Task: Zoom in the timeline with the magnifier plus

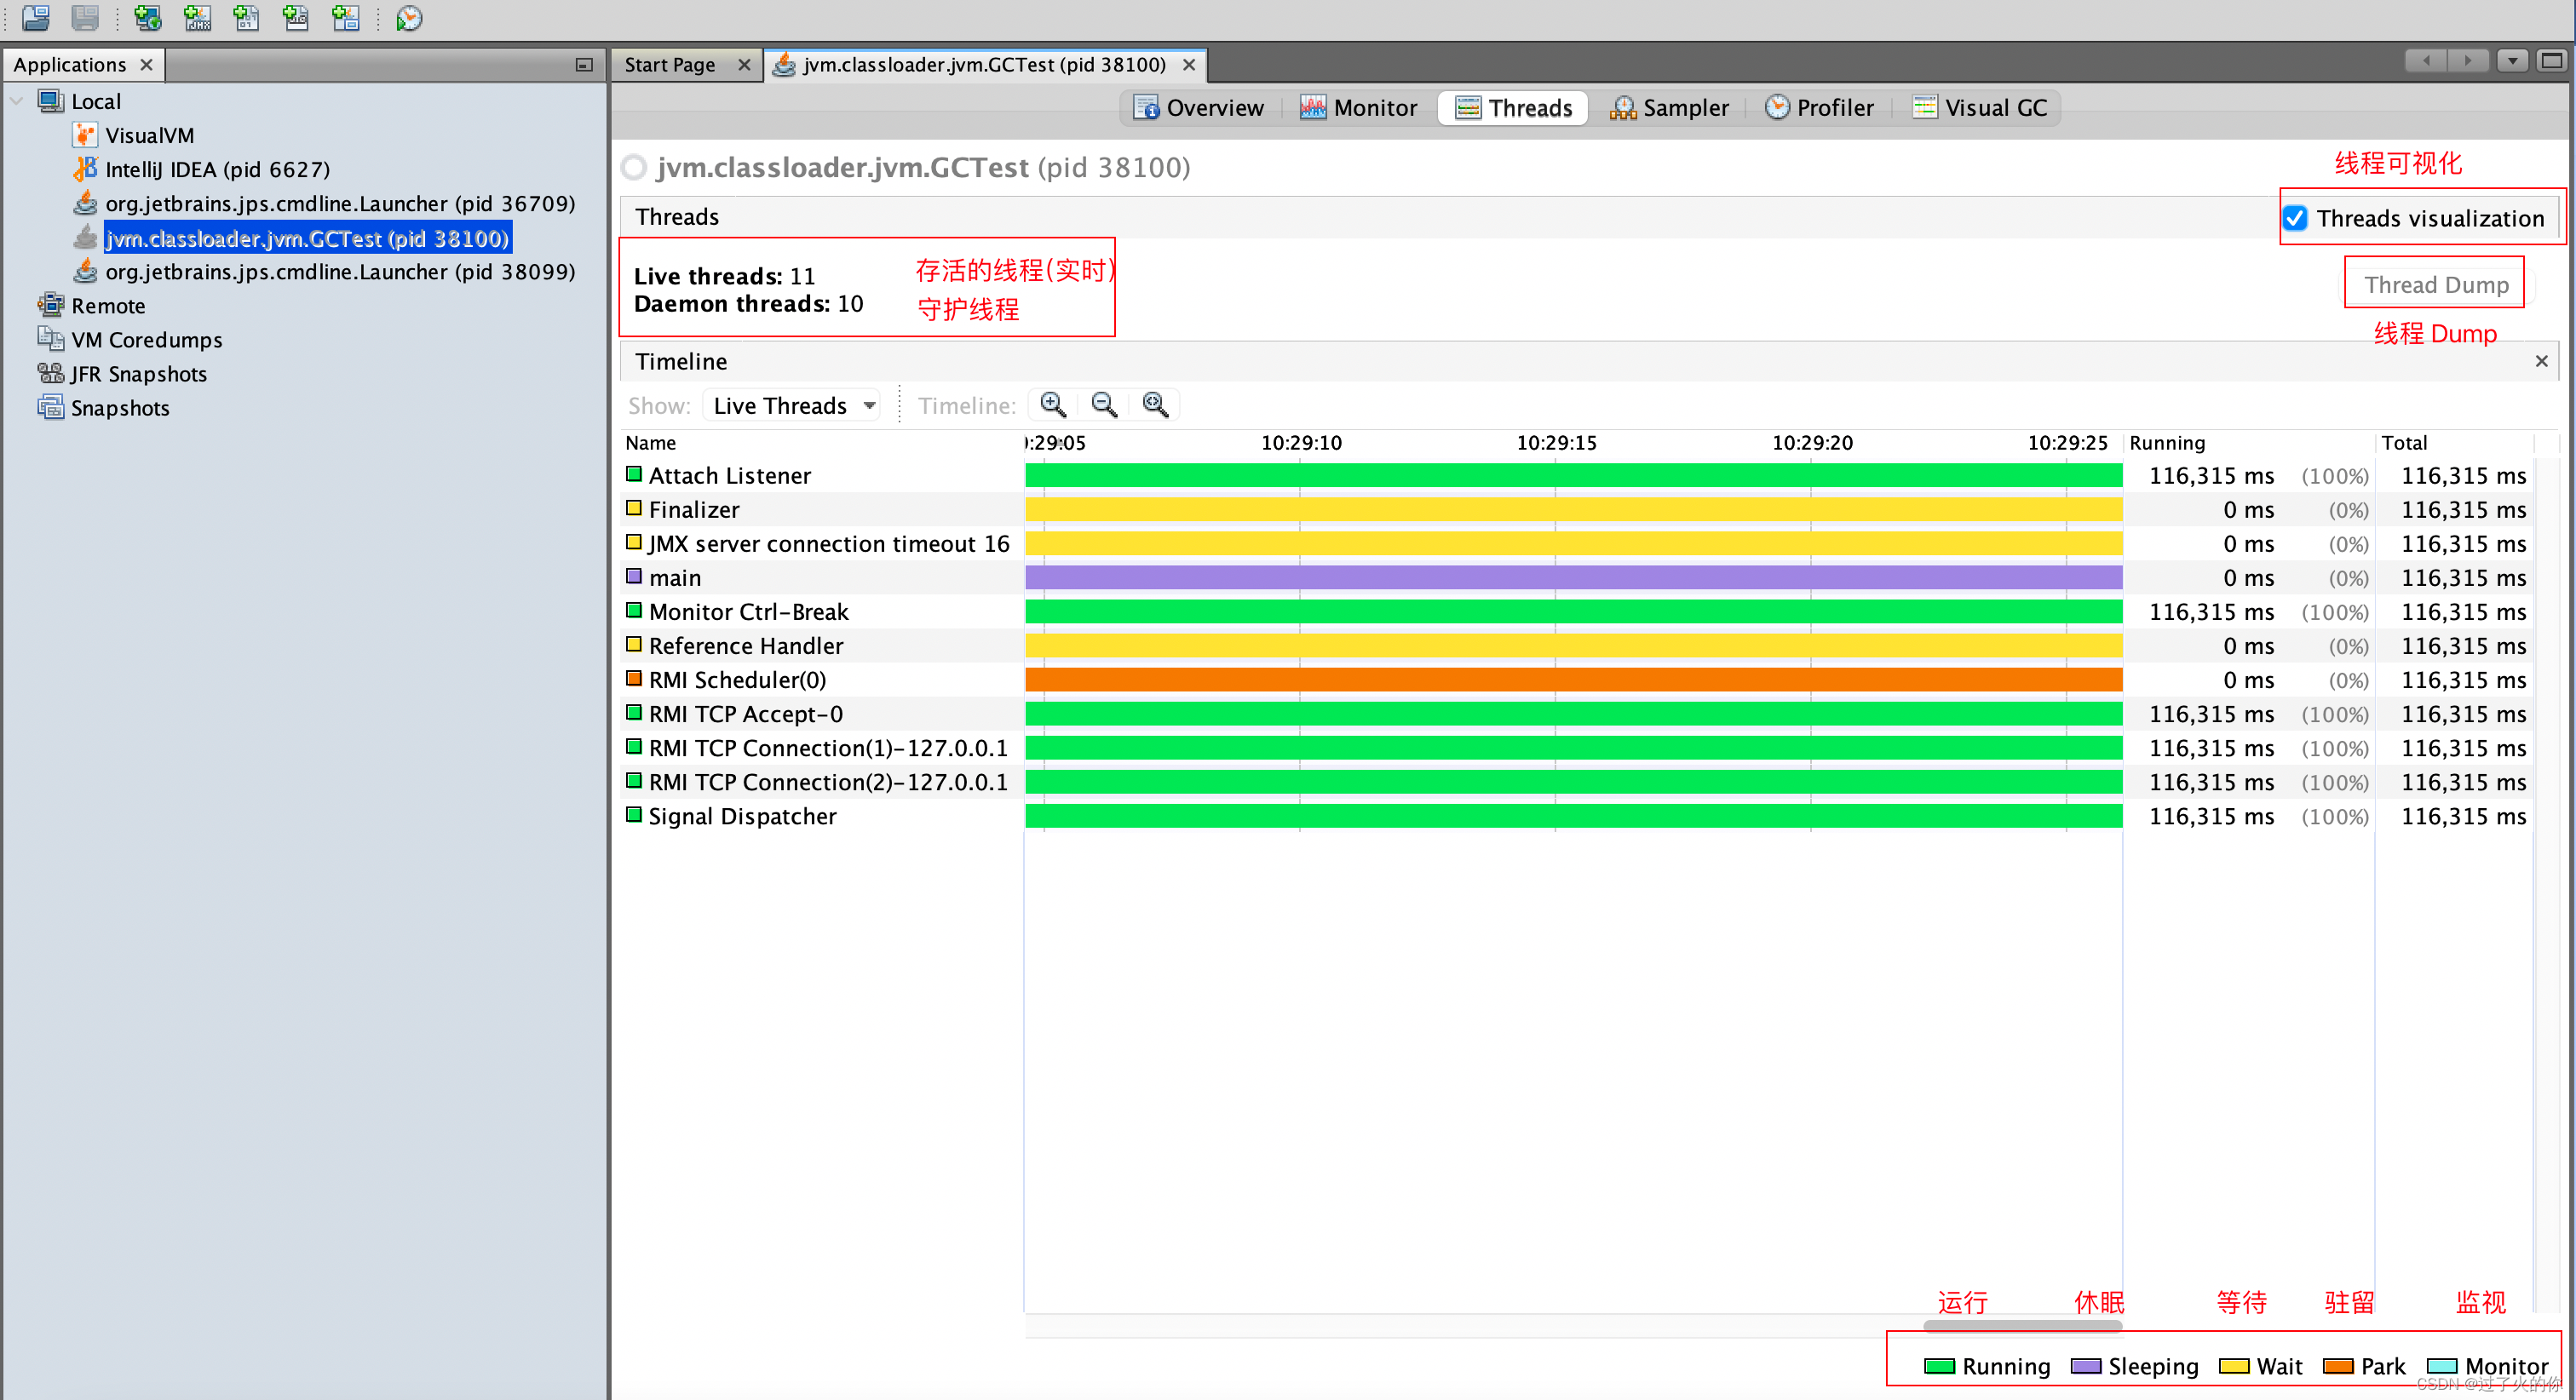Action: click(1053, 404)
